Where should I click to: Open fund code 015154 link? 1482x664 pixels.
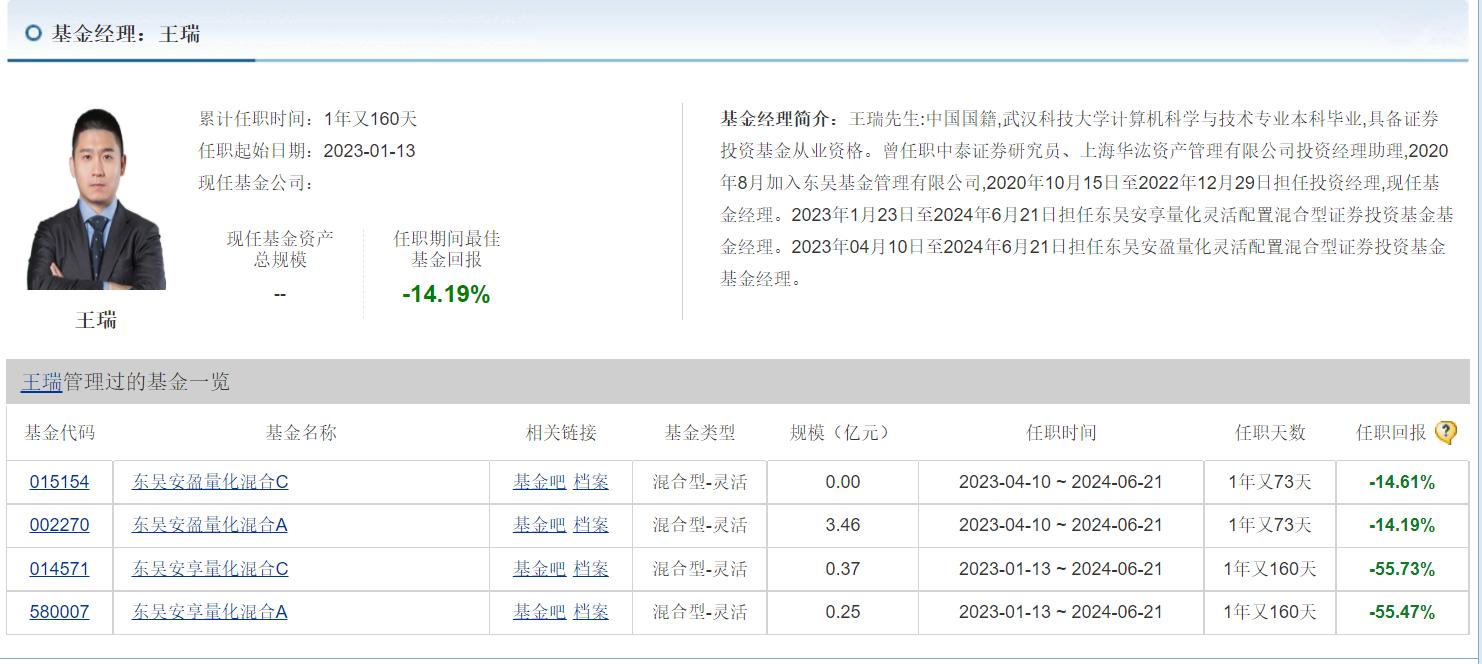(x=59, y=482)
